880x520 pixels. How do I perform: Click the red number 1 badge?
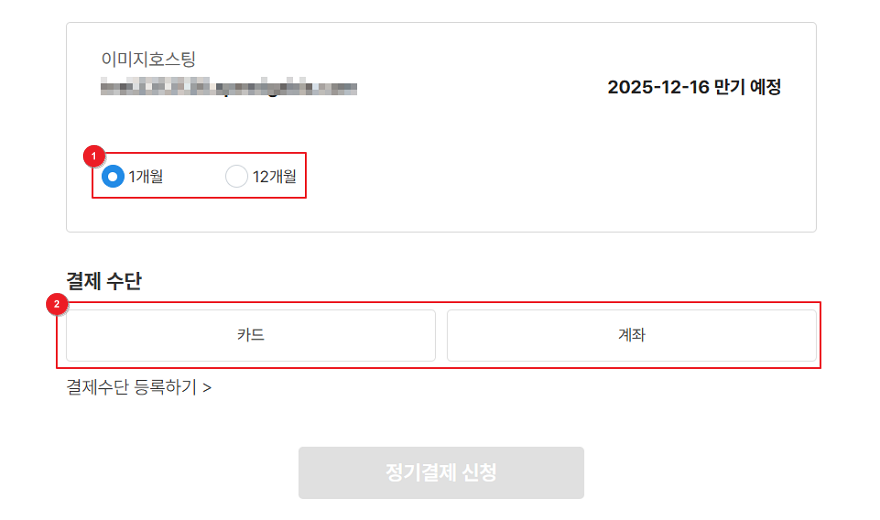coord(94,156)
